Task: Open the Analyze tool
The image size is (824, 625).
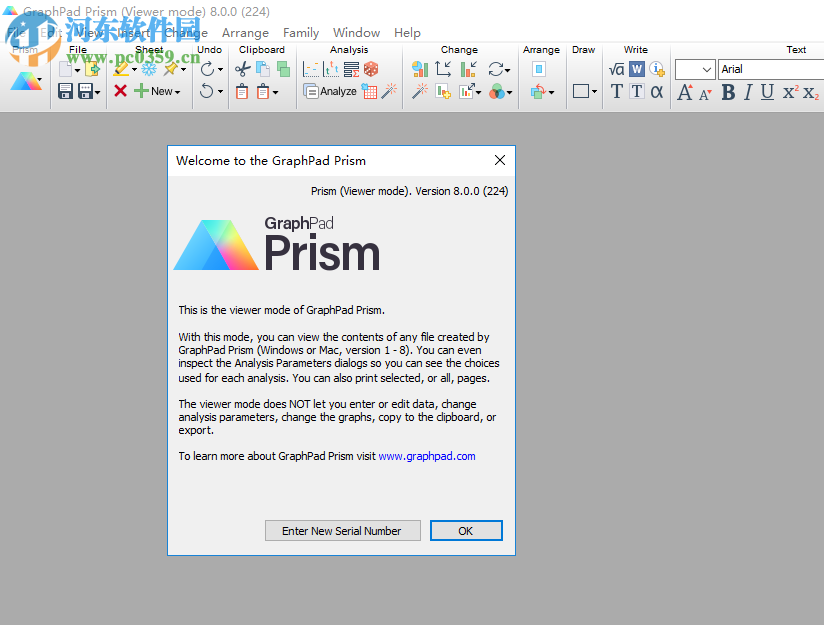Action: pyautogui.click(x=331, y=91)
